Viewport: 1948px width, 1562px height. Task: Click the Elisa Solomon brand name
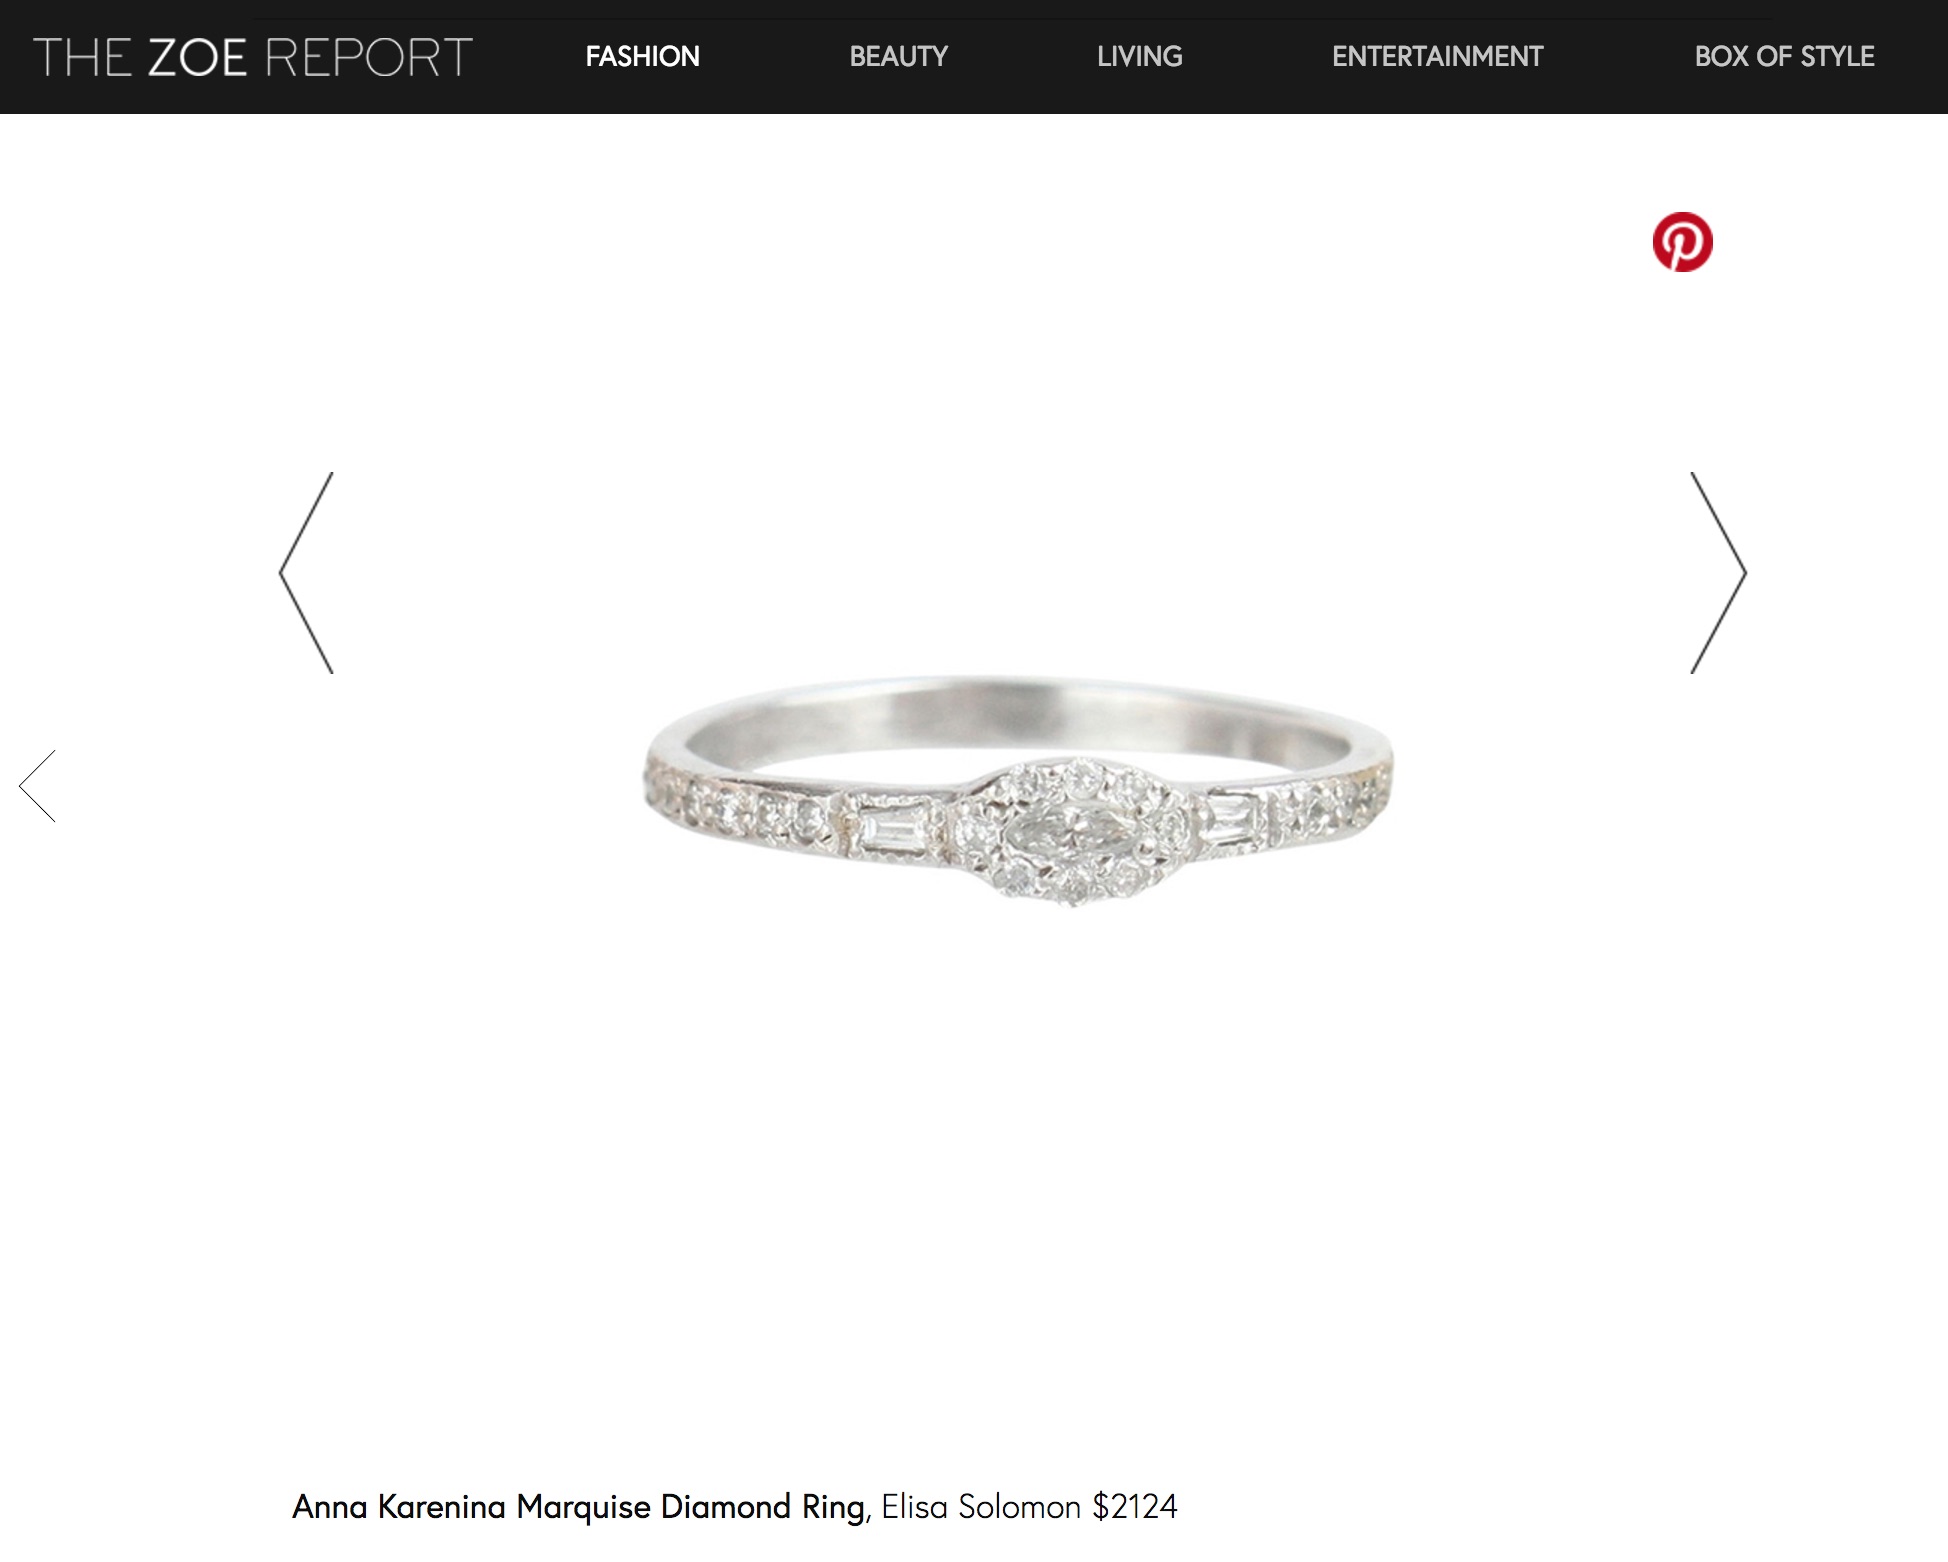pyautogui.click(x=981, y=1506)
